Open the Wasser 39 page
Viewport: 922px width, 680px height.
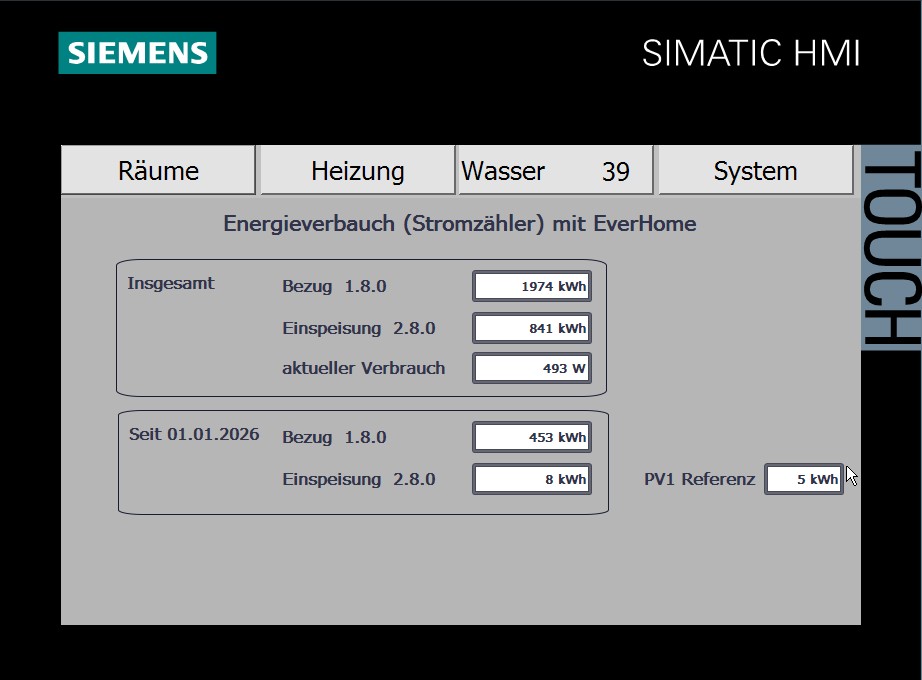click(x=555, y=171)
